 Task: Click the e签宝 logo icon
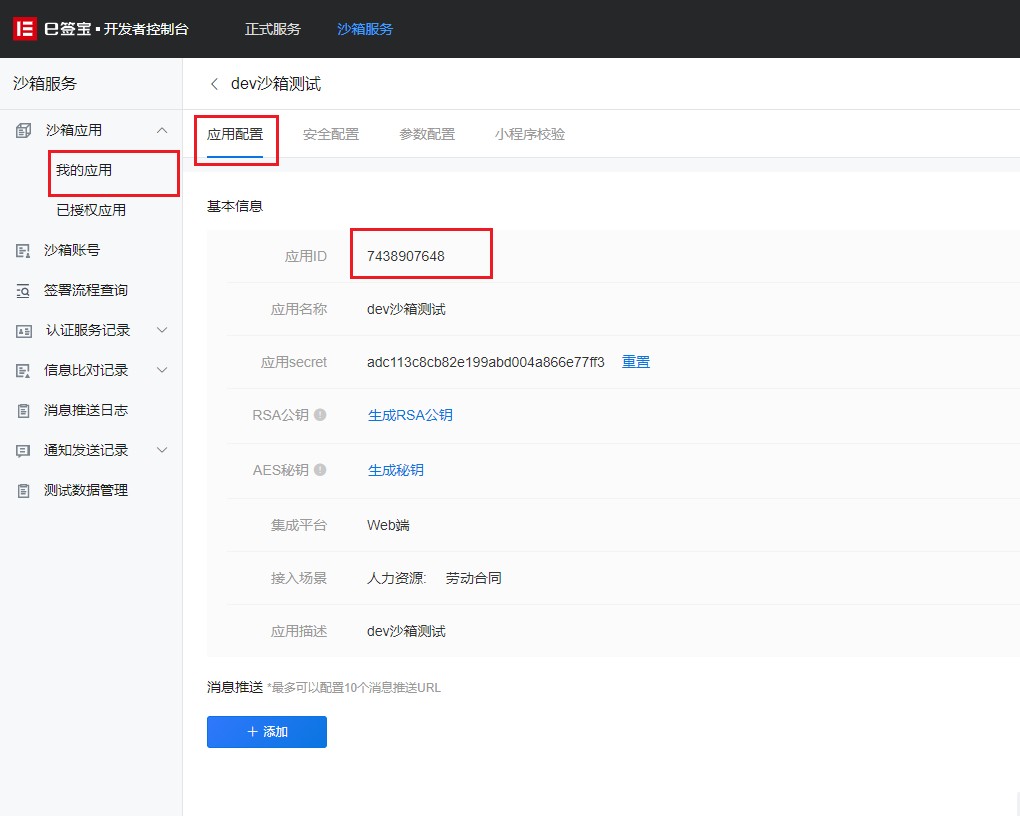(x=24, y=29)
